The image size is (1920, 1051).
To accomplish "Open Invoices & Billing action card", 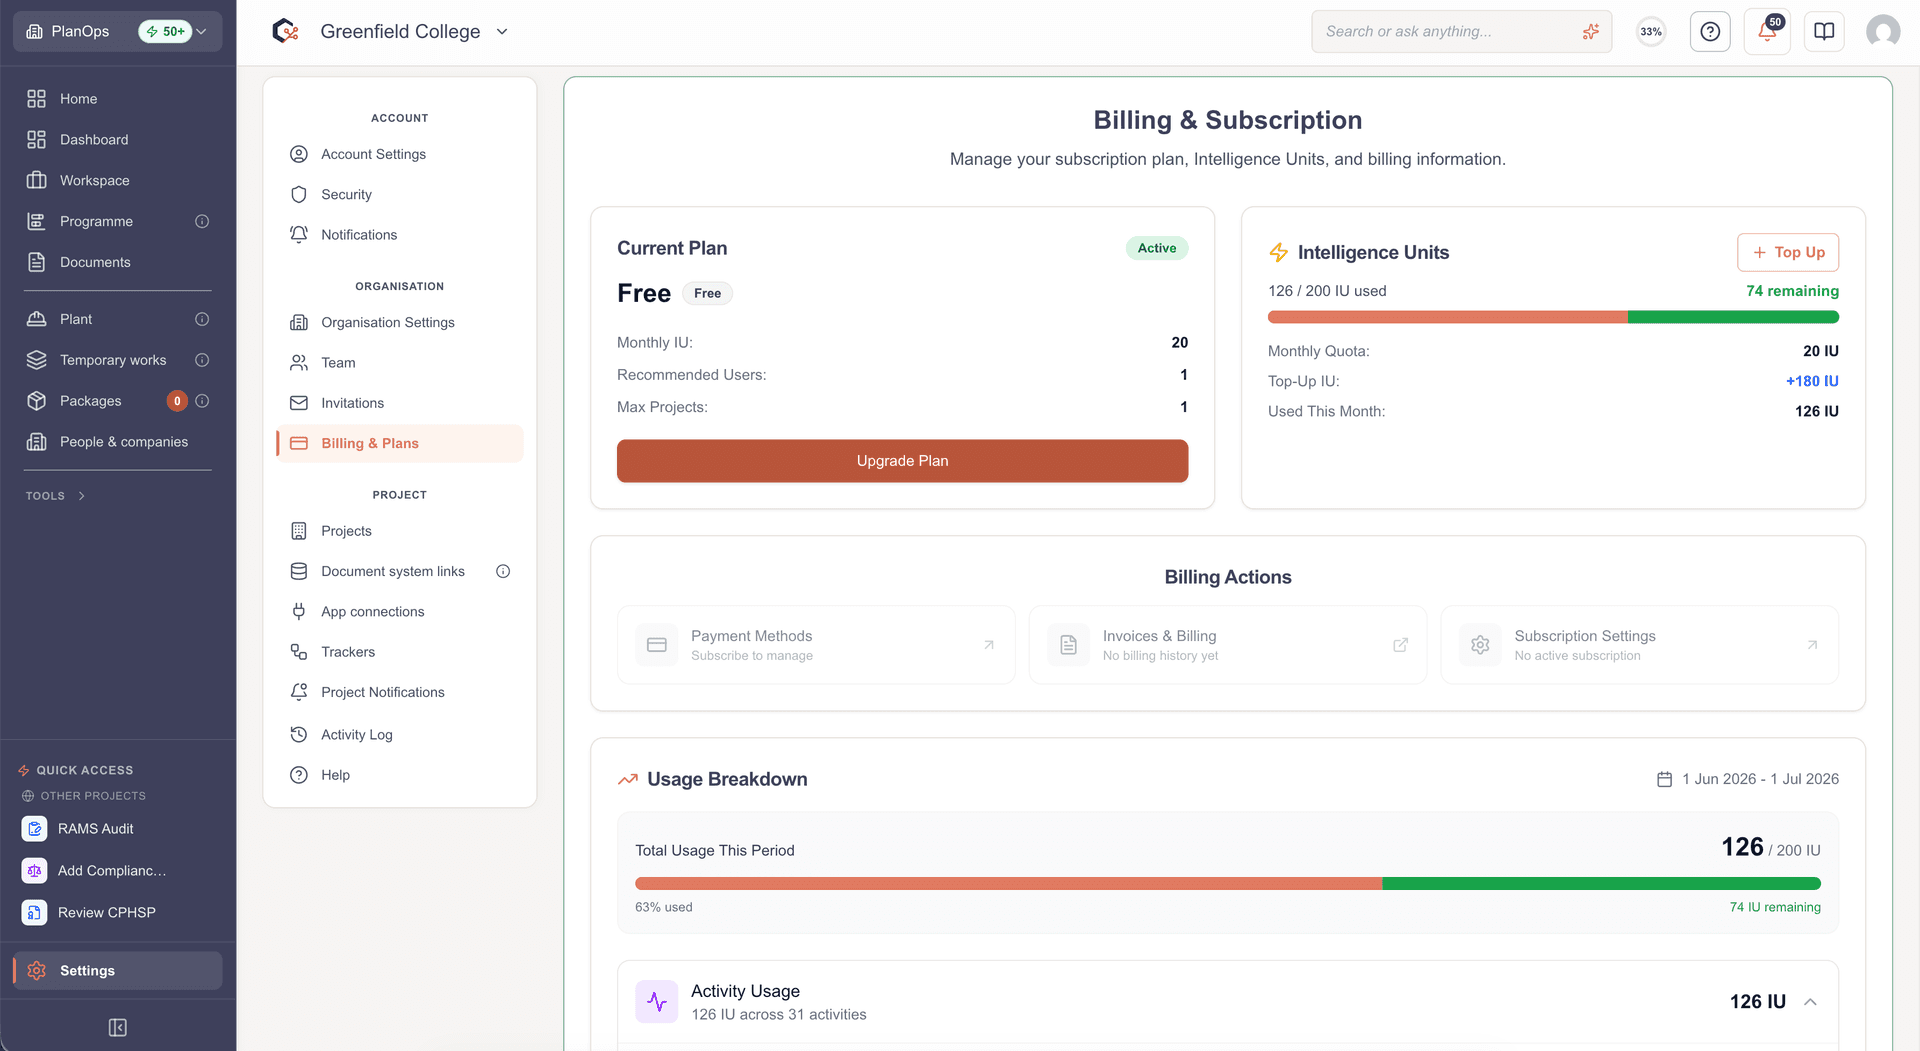I will (x=1227, y=645).
